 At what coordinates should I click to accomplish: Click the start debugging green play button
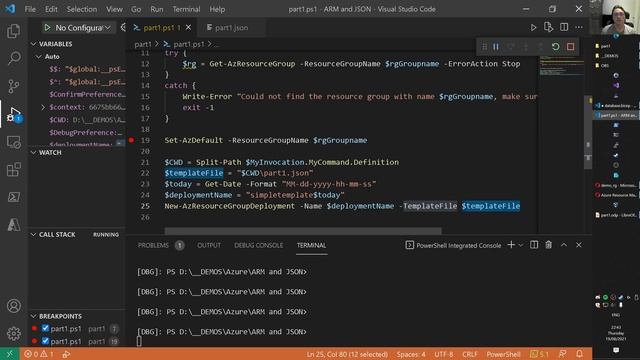47,28
